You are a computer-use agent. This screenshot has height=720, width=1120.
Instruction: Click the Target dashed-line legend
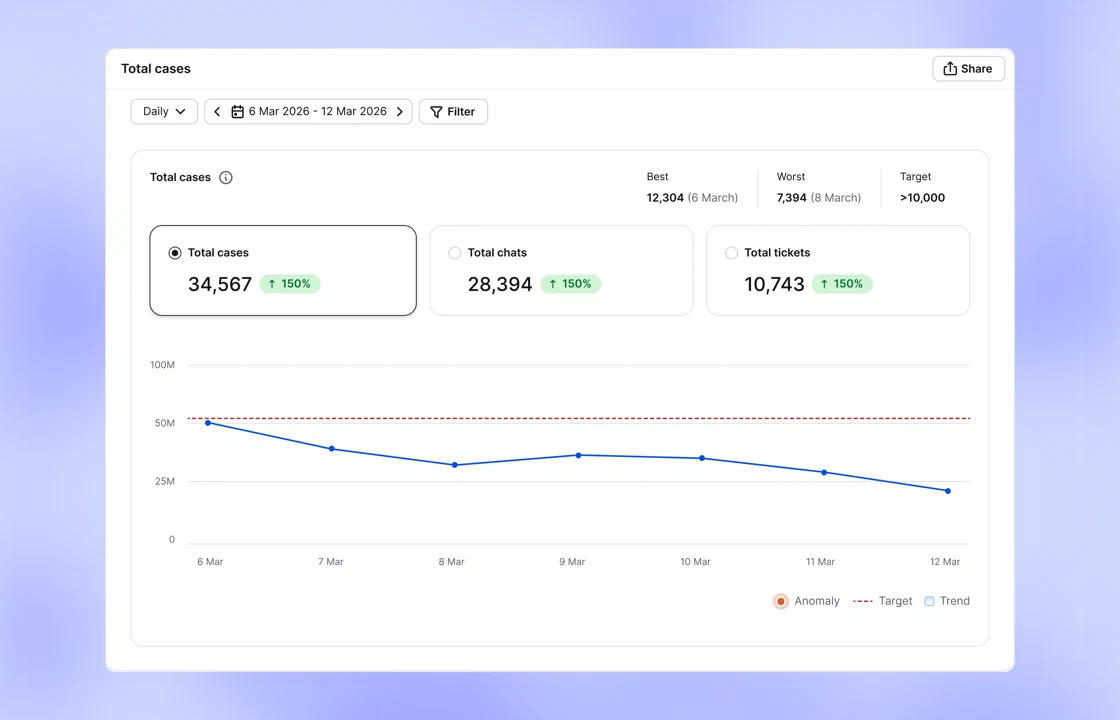click(x=863, y=601)
